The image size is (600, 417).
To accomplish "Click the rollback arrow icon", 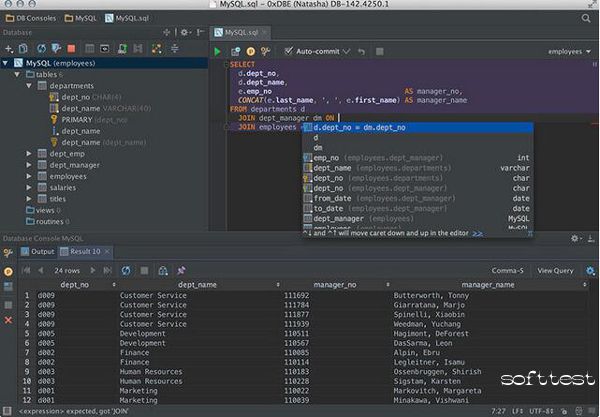I will 361,51.
